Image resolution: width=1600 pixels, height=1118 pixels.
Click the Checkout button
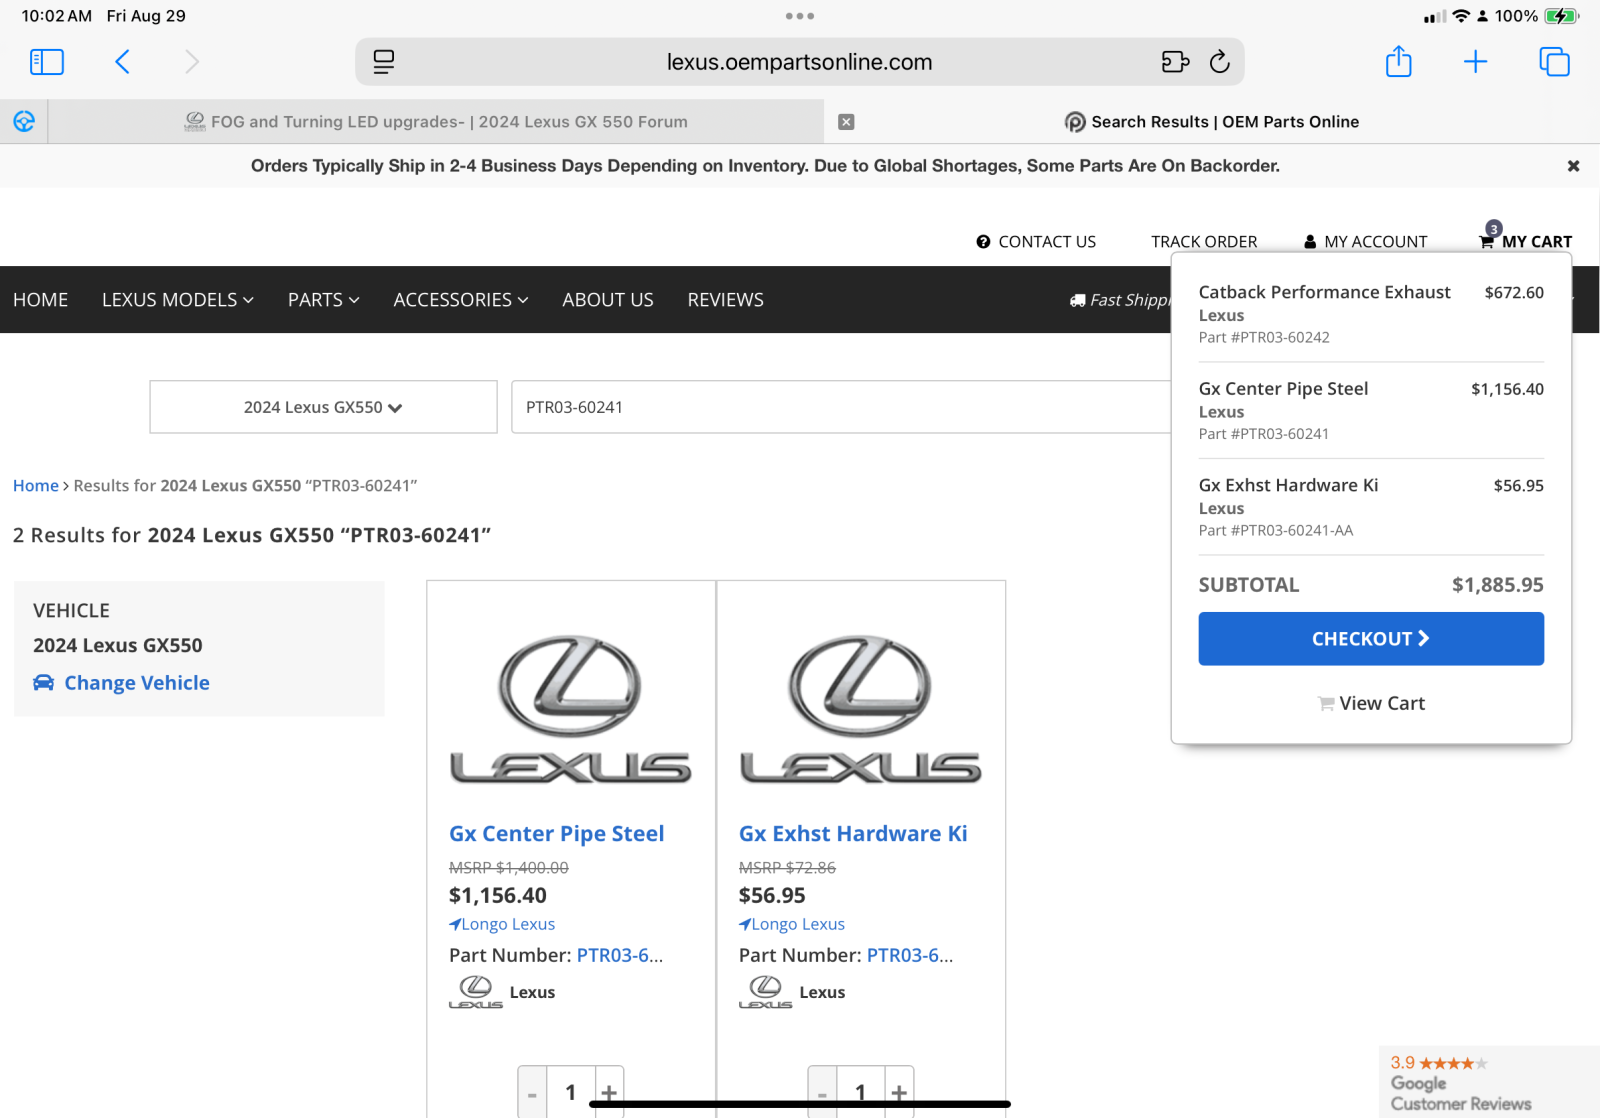1371,639
